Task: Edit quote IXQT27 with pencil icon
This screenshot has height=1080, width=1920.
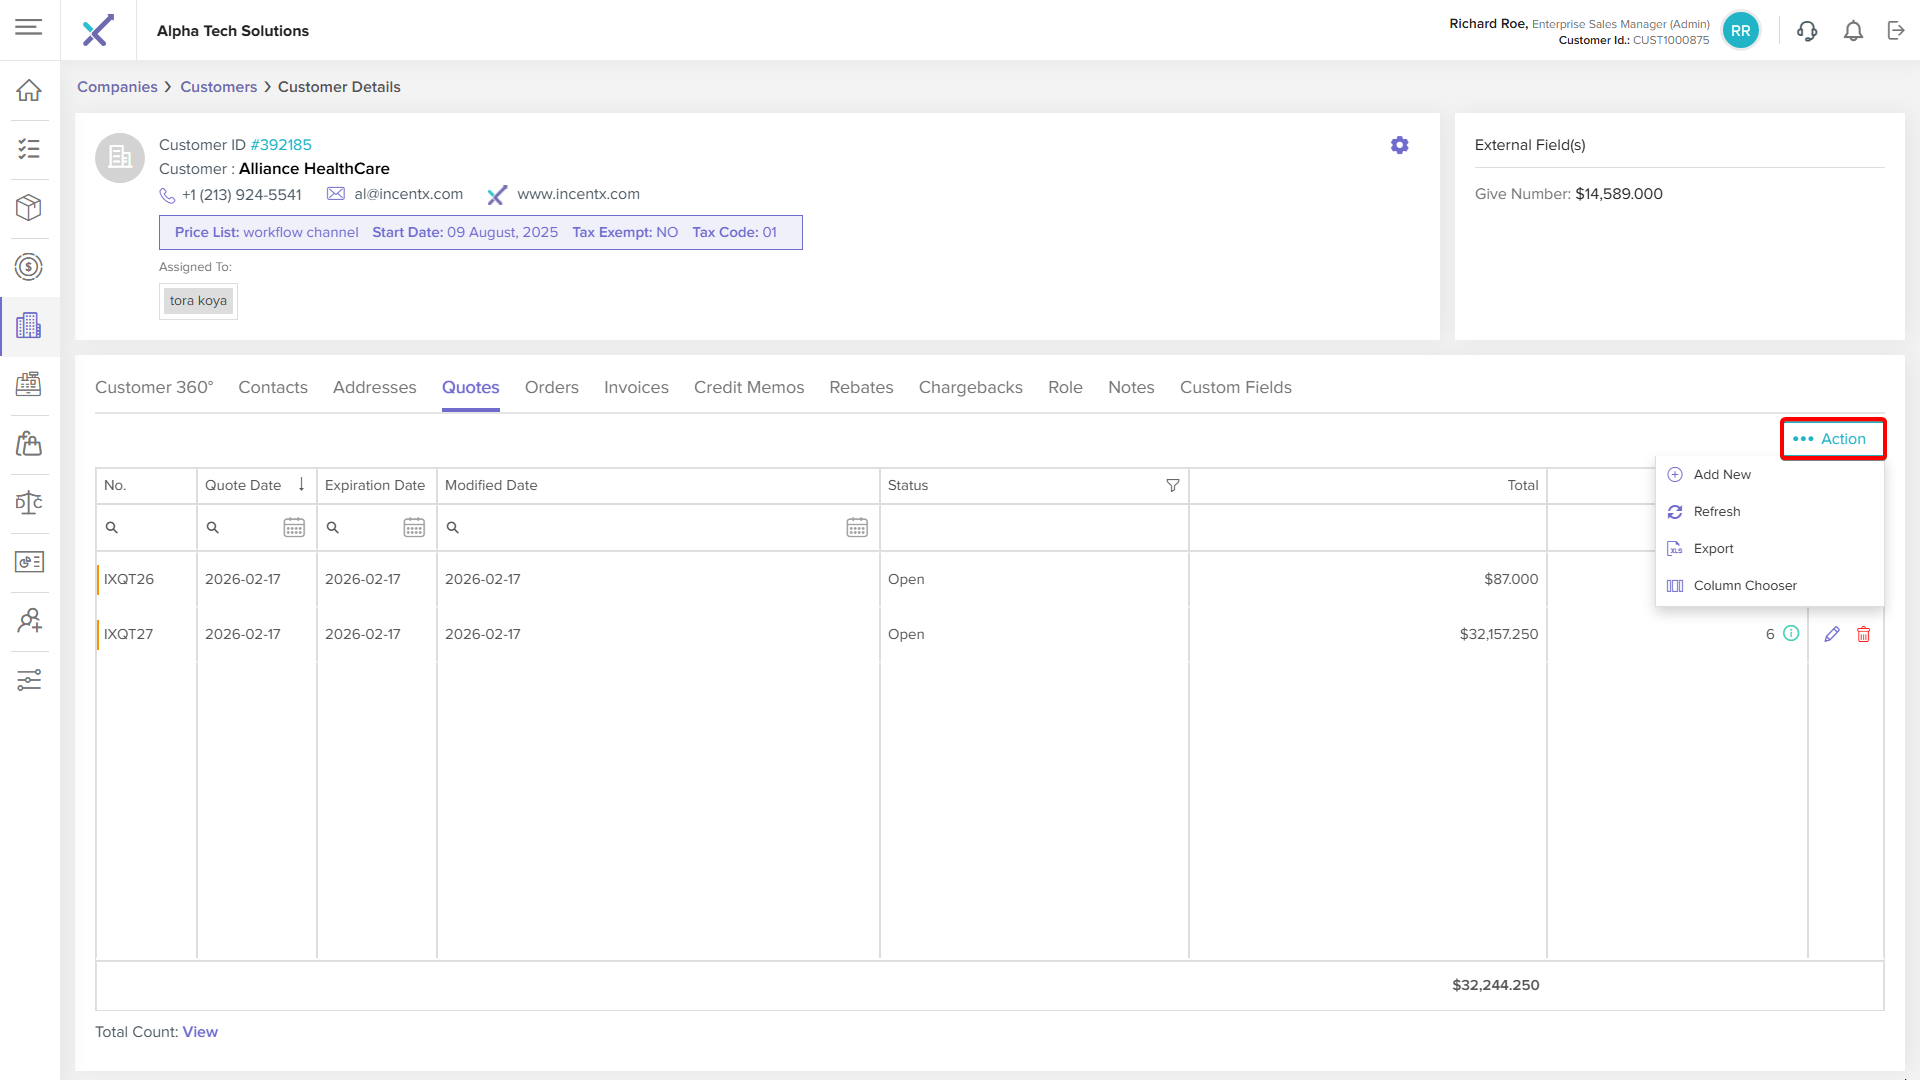Action: [1831, 634]
